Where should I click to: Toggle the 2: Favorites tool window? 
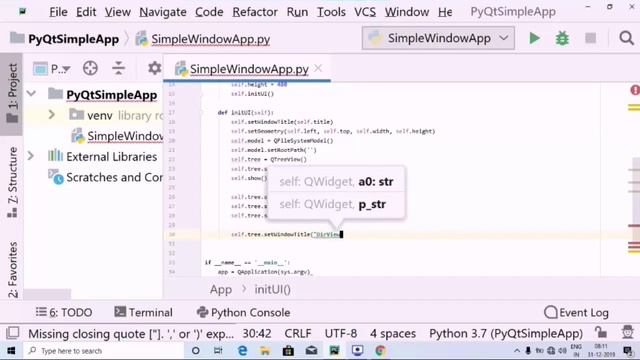[13, 269]
